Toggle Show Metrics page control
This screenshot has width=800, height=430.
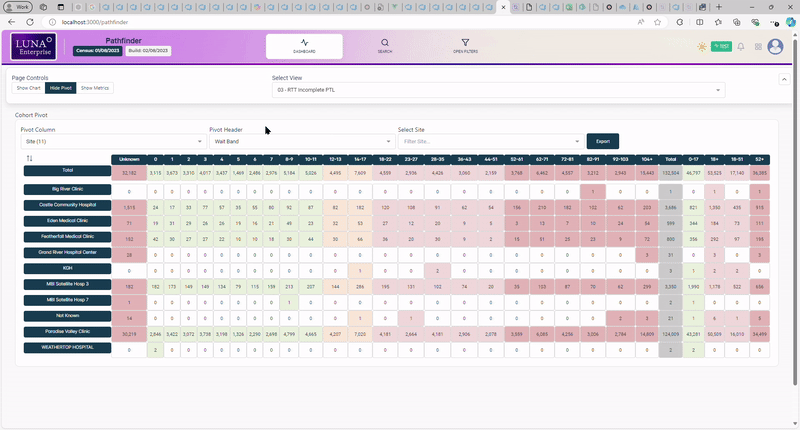pyautogui.click(x=95, y=88)
